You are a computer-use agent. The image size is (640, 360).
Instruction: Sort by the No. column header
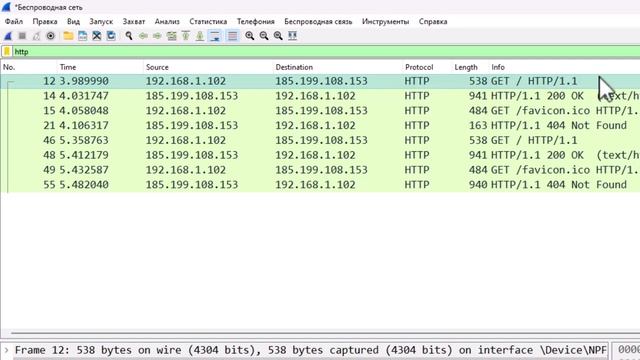click(x=29, y=67)
